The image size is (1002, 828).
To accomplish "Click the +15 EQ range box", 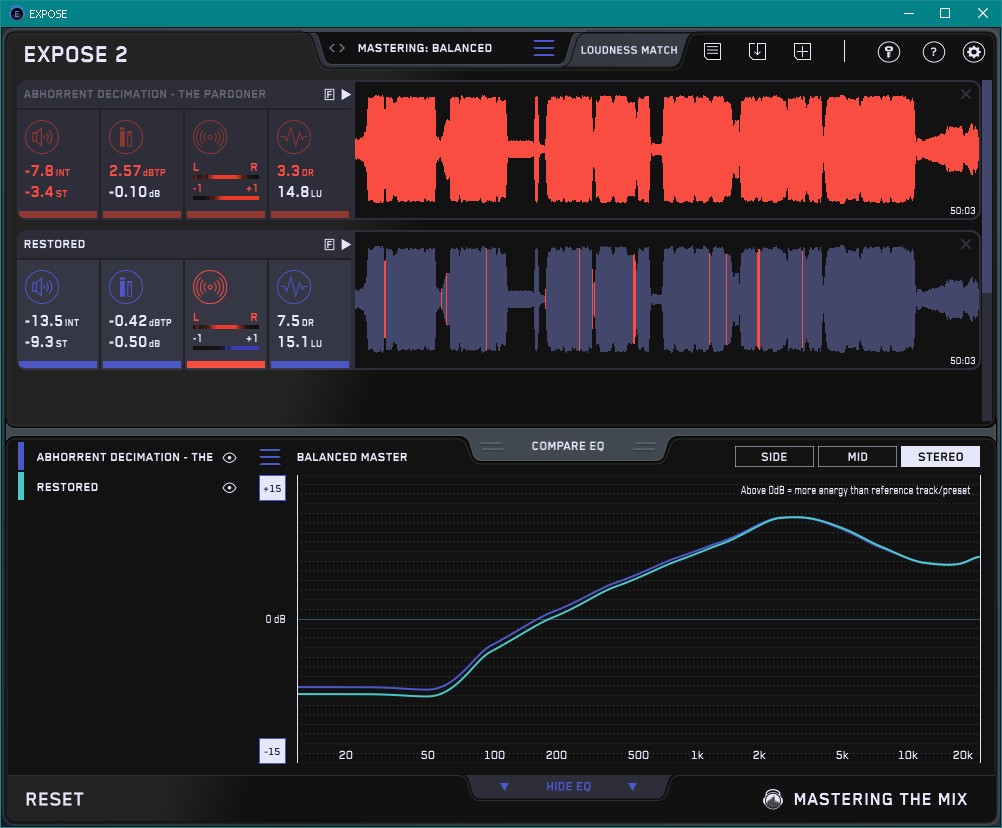I will tap(272, 488).
